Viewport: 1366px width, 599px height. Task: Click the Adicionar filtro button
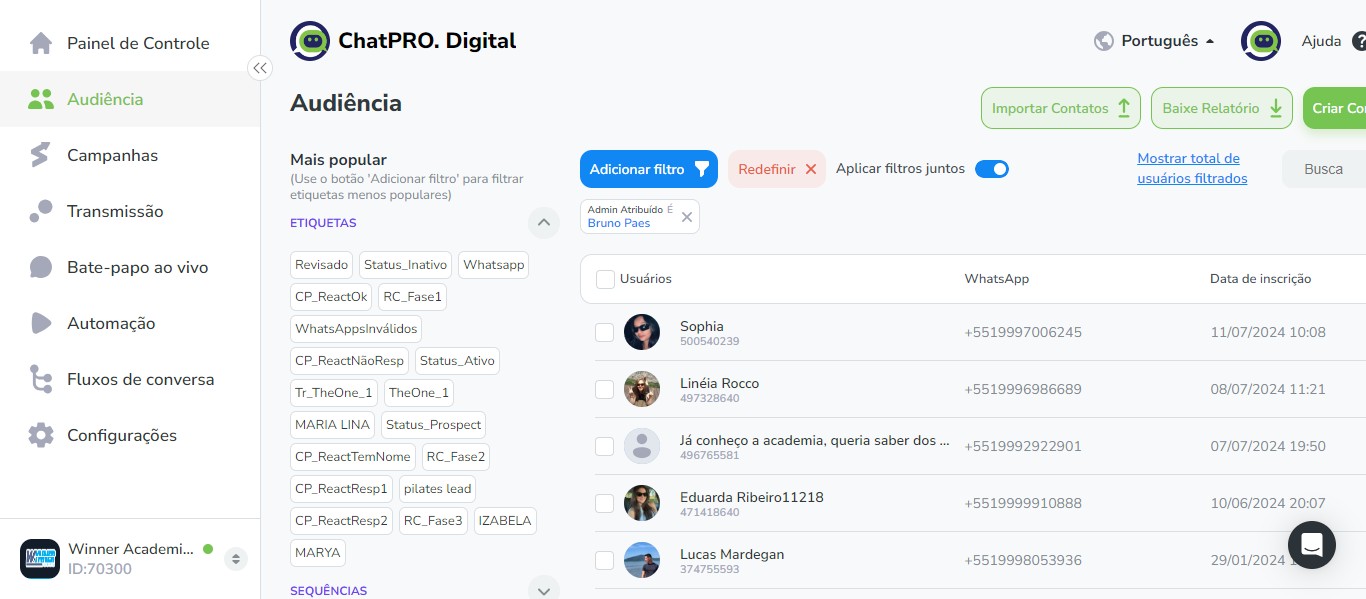pyautogui.click(x=649, y=169)
